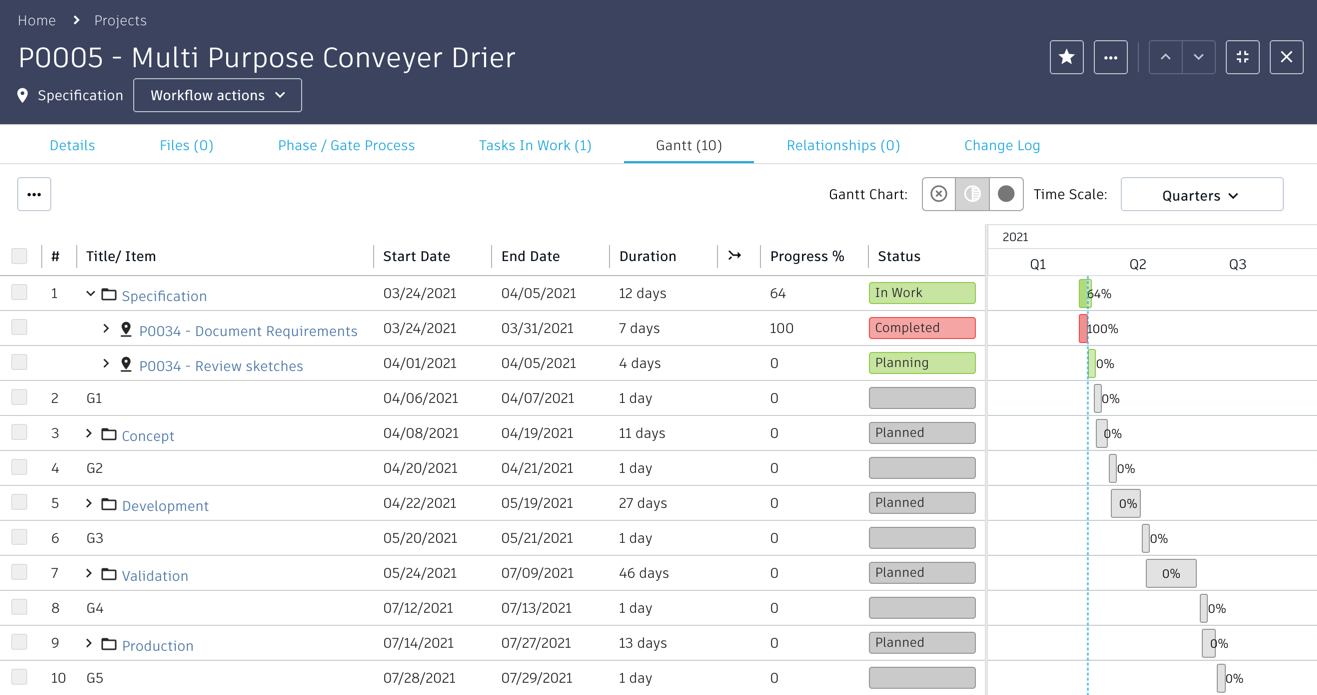1317x695 pixels.
Task: Open the Relationships (0) tab
Action: (x=843, y=145)
